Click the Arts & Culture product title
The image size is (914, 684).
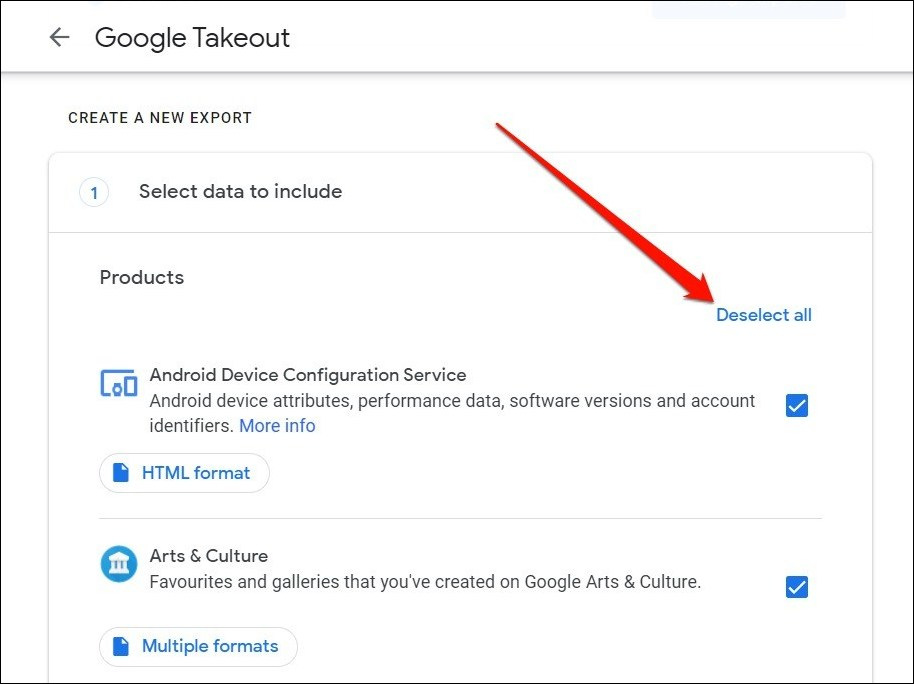209,556
